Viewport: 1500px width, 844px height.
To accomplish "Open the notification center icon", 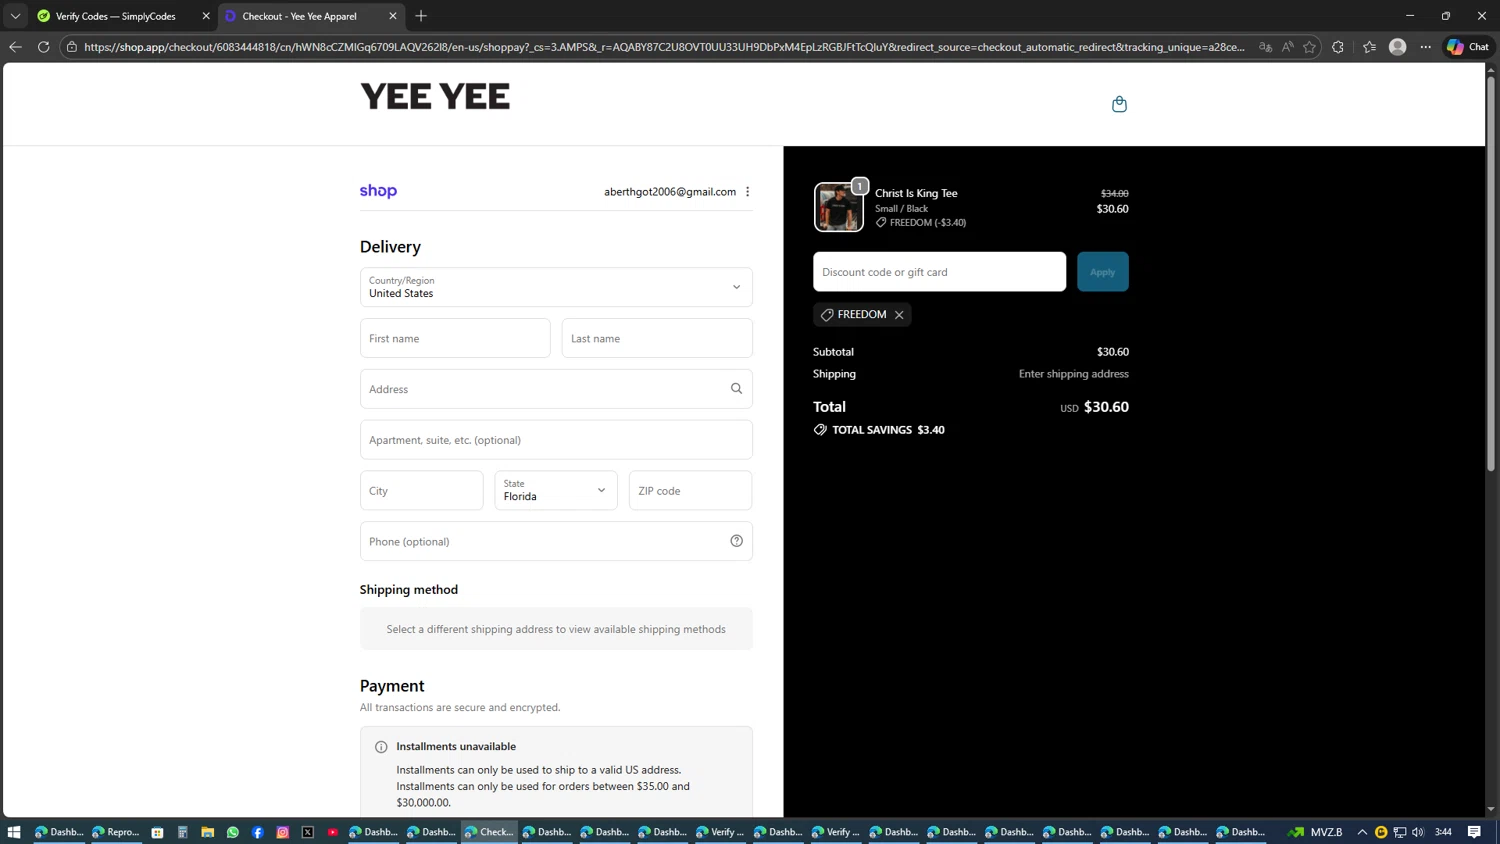I will (1474, 832).
